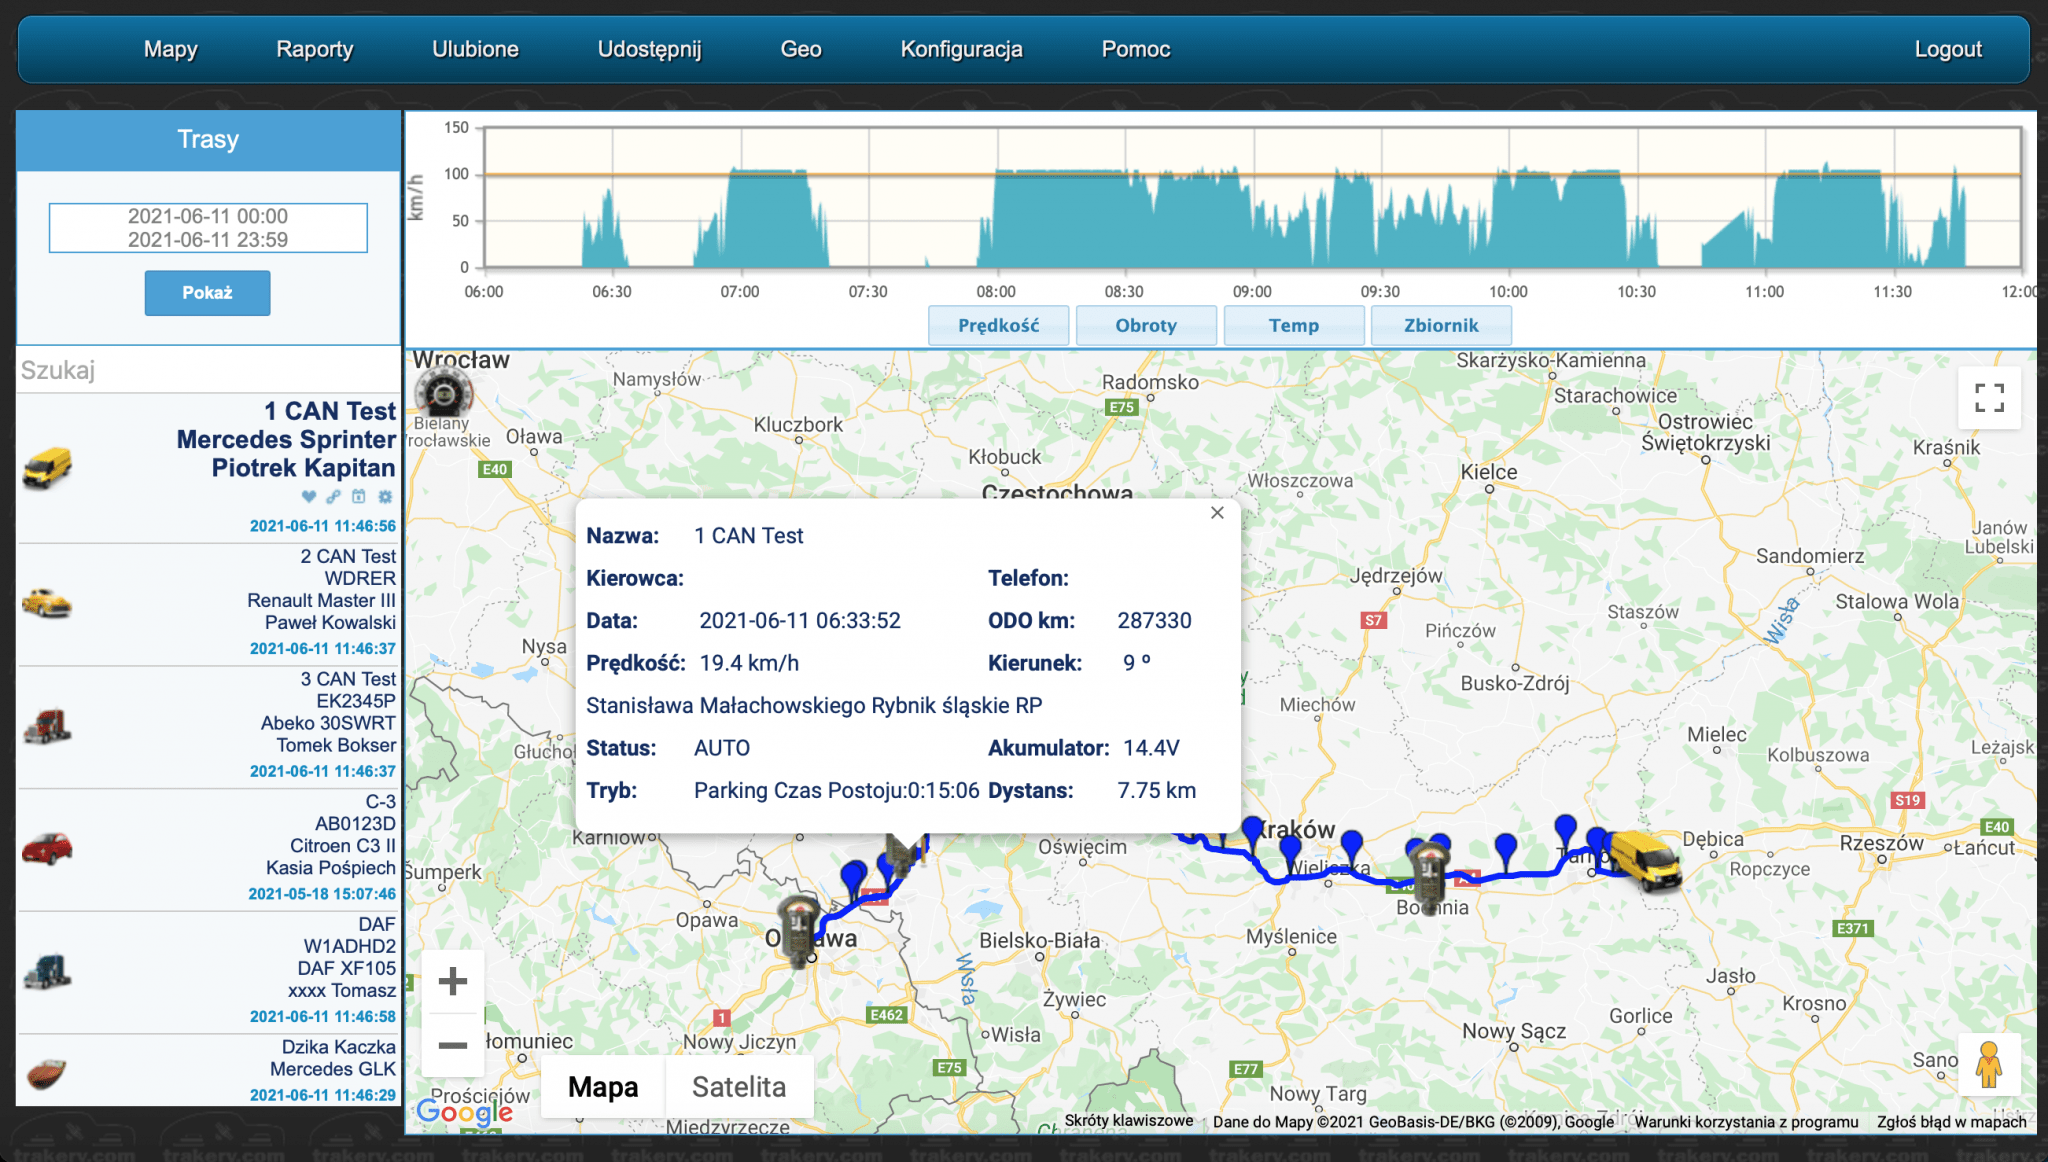The width and height of the screenshot is (2048, 1162).
Task: Open the Udostępnij menu
Action: pyautogui.click(x=649, y=49)
